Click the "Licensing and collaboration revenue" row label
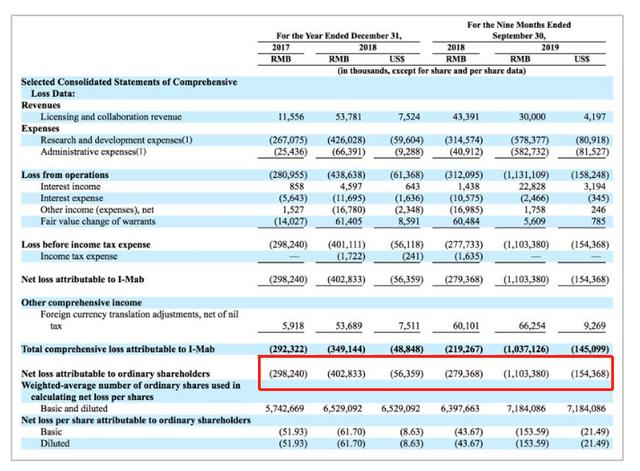 pyautogui.click(x=110, y=117)
